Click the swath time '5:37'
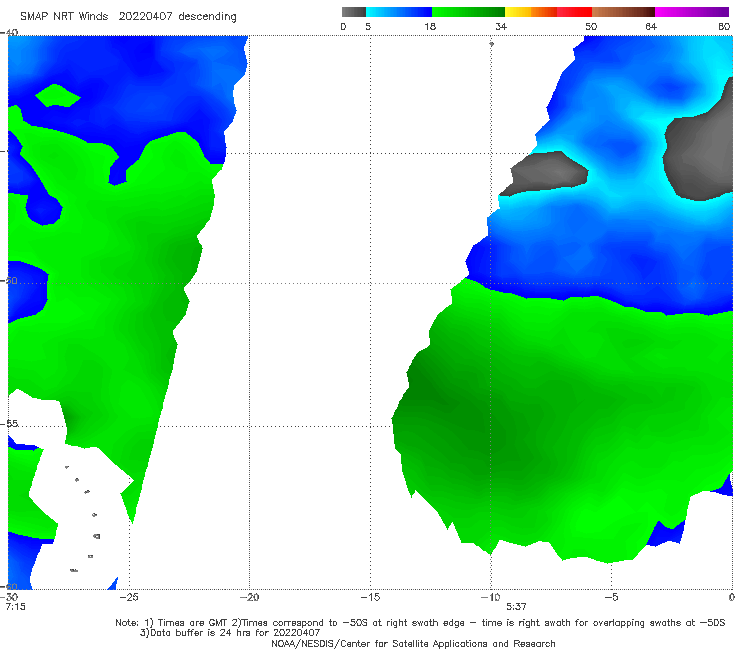This screenshot has width=740, height=650. click(x=516, y=607)
